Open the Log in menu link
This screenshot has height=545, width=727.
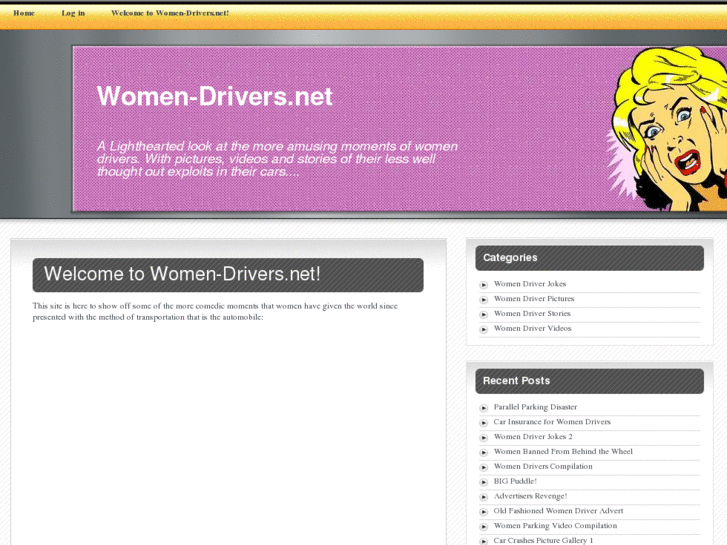[73, 13]
